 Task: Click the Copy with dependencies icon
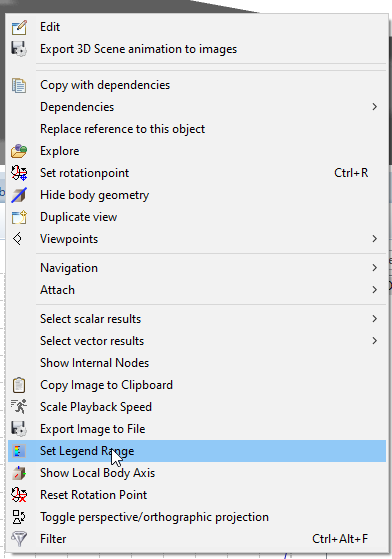[x=19, y=86]
